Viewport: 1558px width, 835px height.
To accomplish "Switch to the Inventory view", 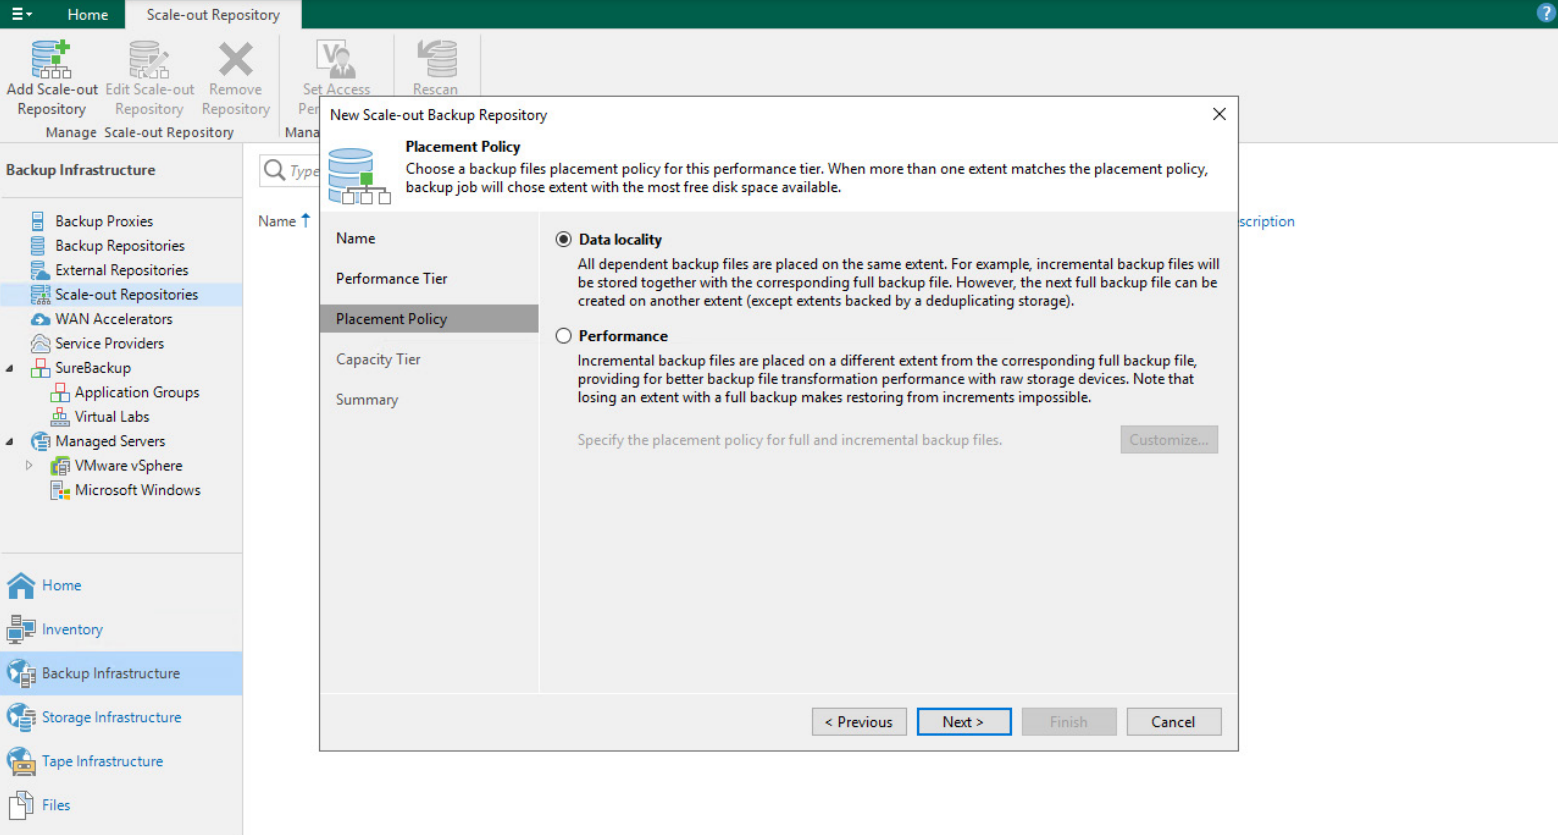I will pyautogui.click(x=72, y=629).
